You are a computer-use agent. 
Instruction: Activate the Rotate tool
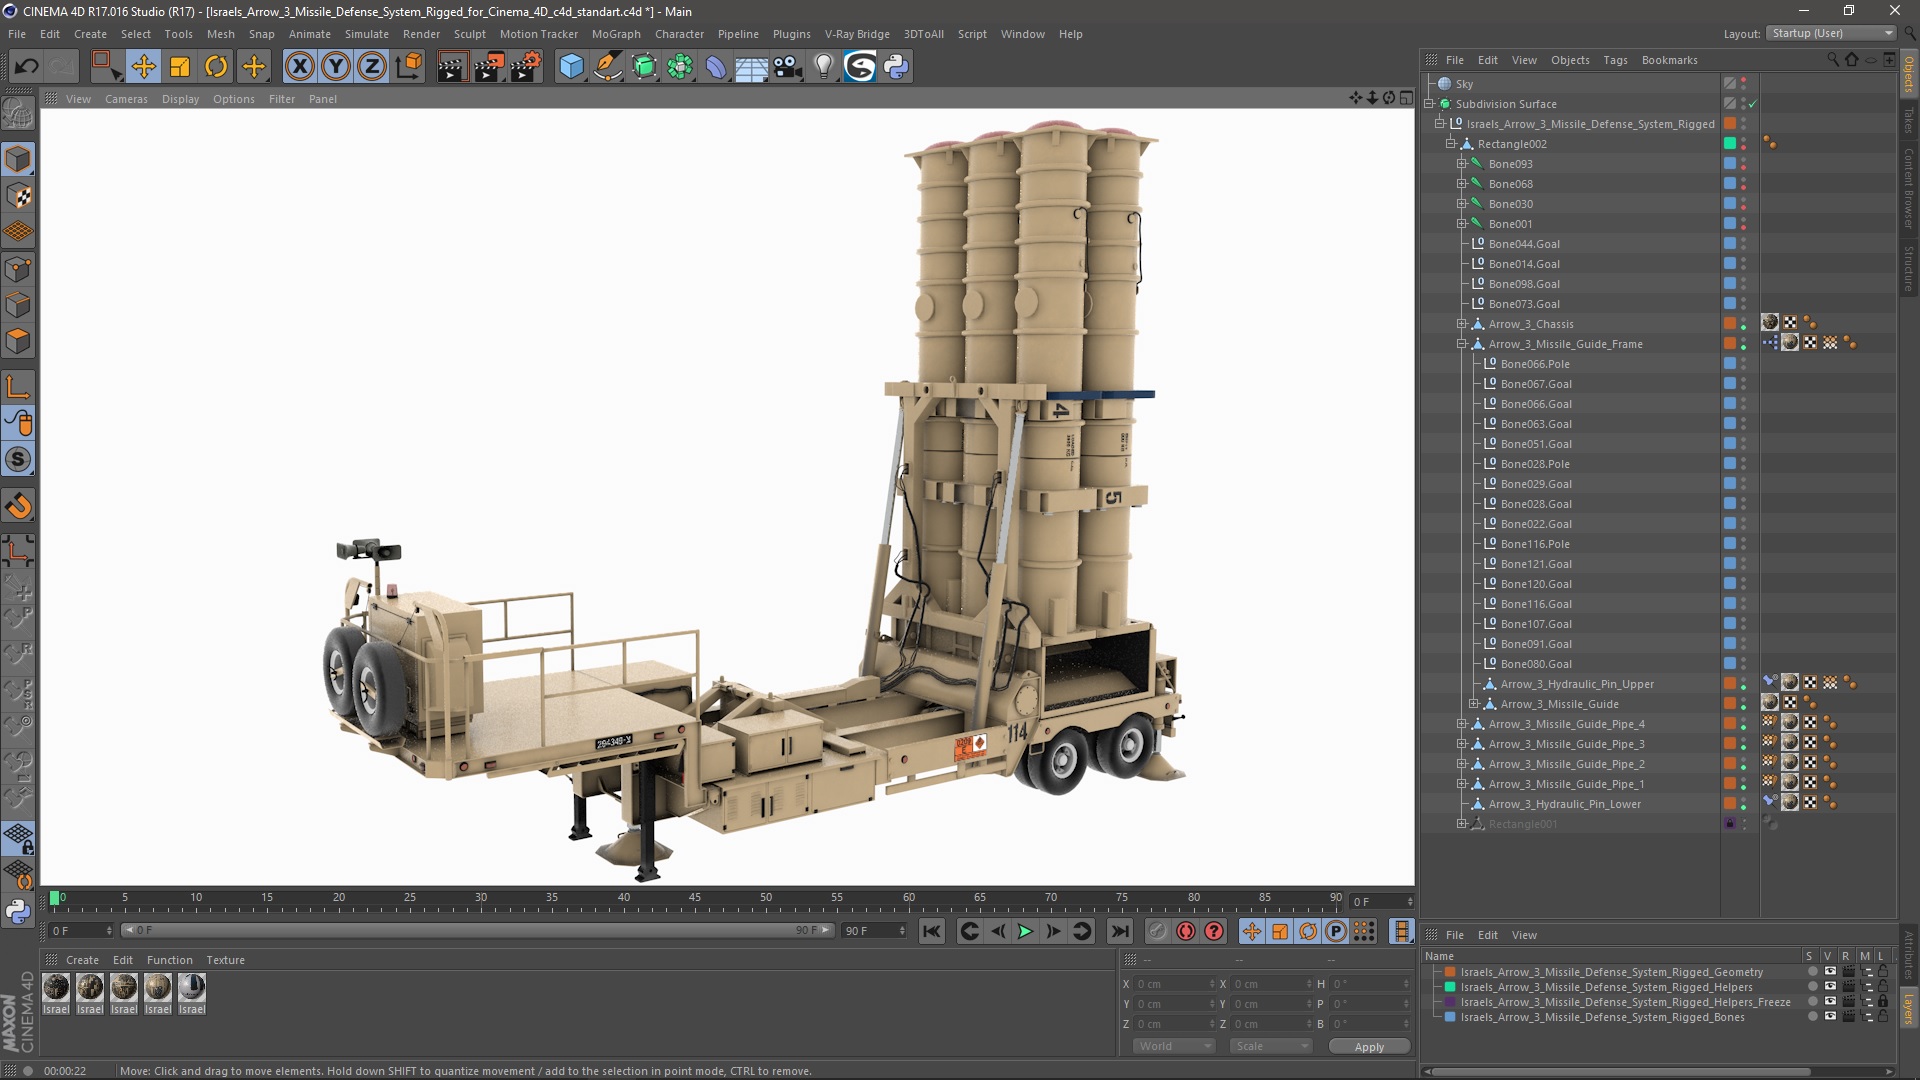[x=216, y=67]
